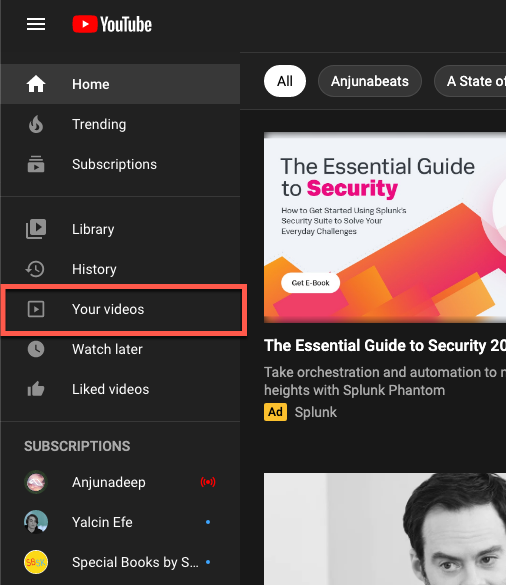The image size is (506, 585).
Task: Click the Splunk advertiser name
Action: pos(316,412)
